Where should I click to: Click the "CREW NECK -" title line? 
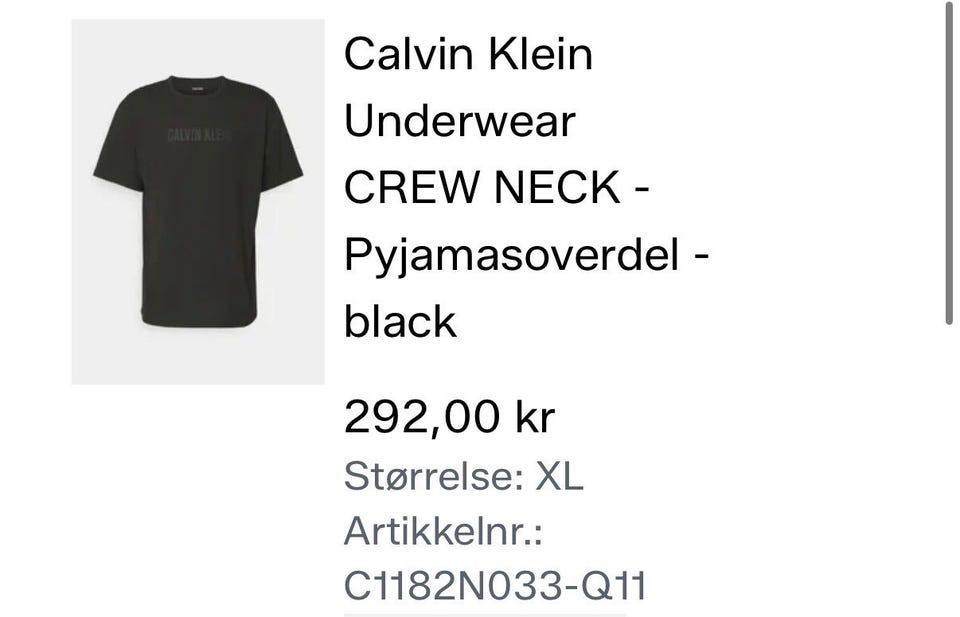pyautogui.click(x=497, y=187)
